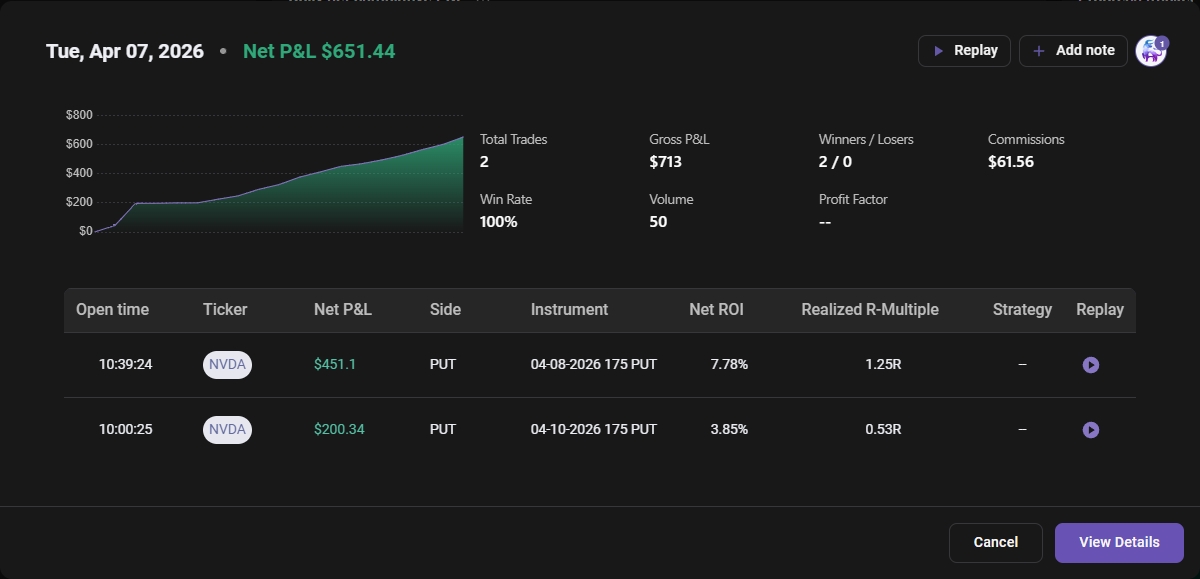1200x579 pixels.
Task: Select NVDA ticker tag in 10:39:24 row
Action: point(227,365)
